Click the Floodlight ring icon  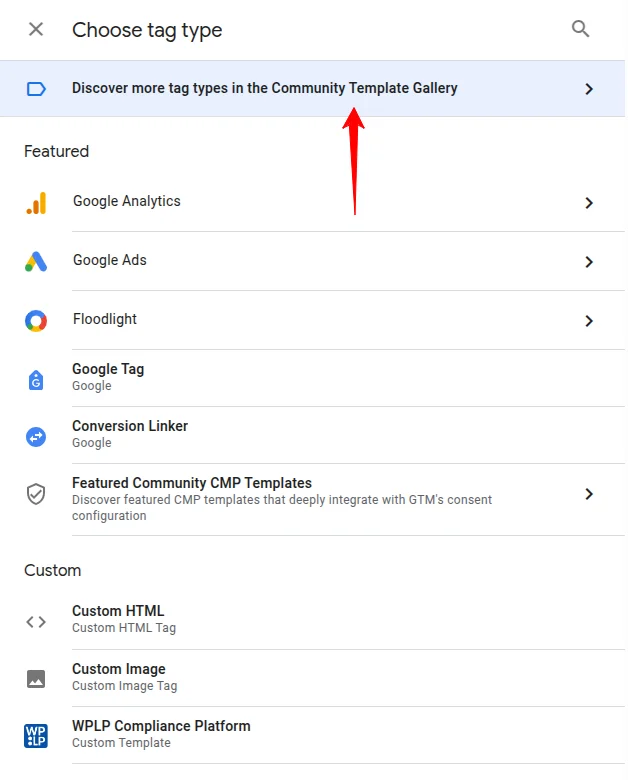pyautogui.click(x=36, y=321)
